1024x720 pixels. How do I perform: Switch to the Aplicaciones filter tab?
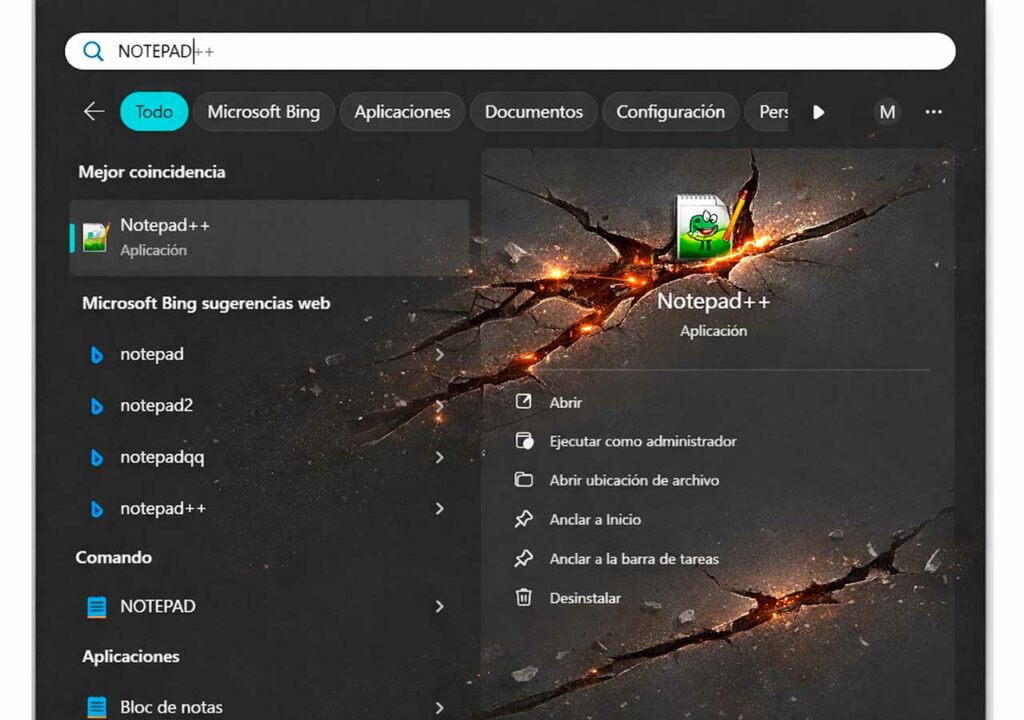coord(401,112)
